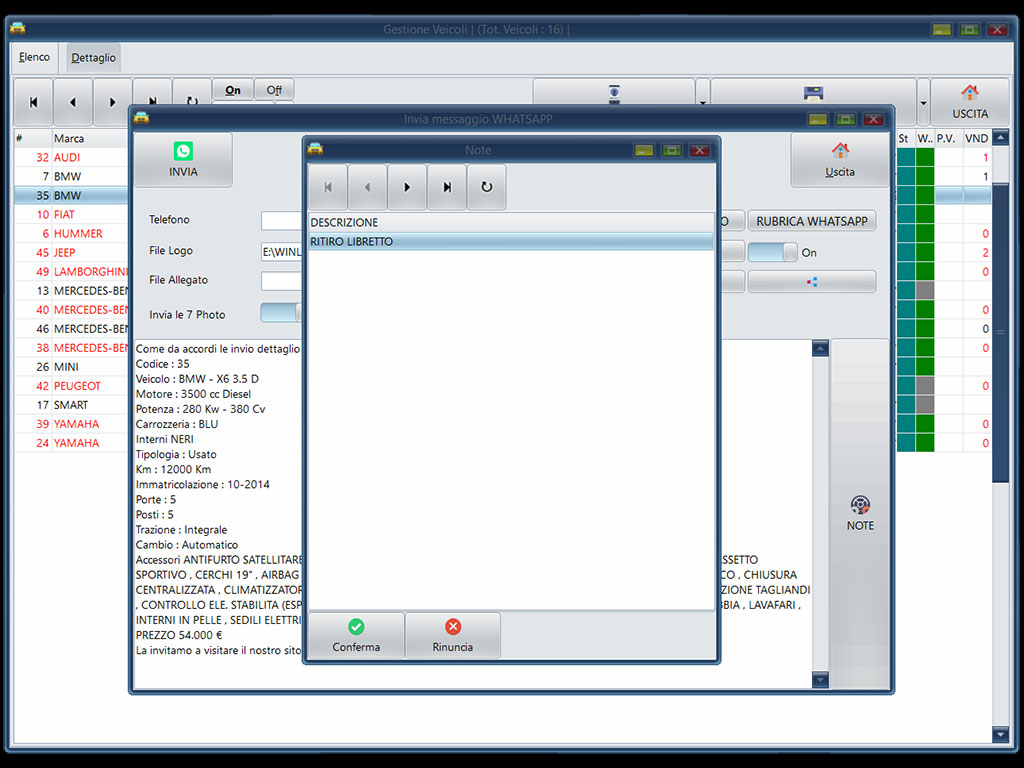This screenshot has width=1024, height=768.
Task: Select the On option in the main toolbar
Action: click(232, 90)
